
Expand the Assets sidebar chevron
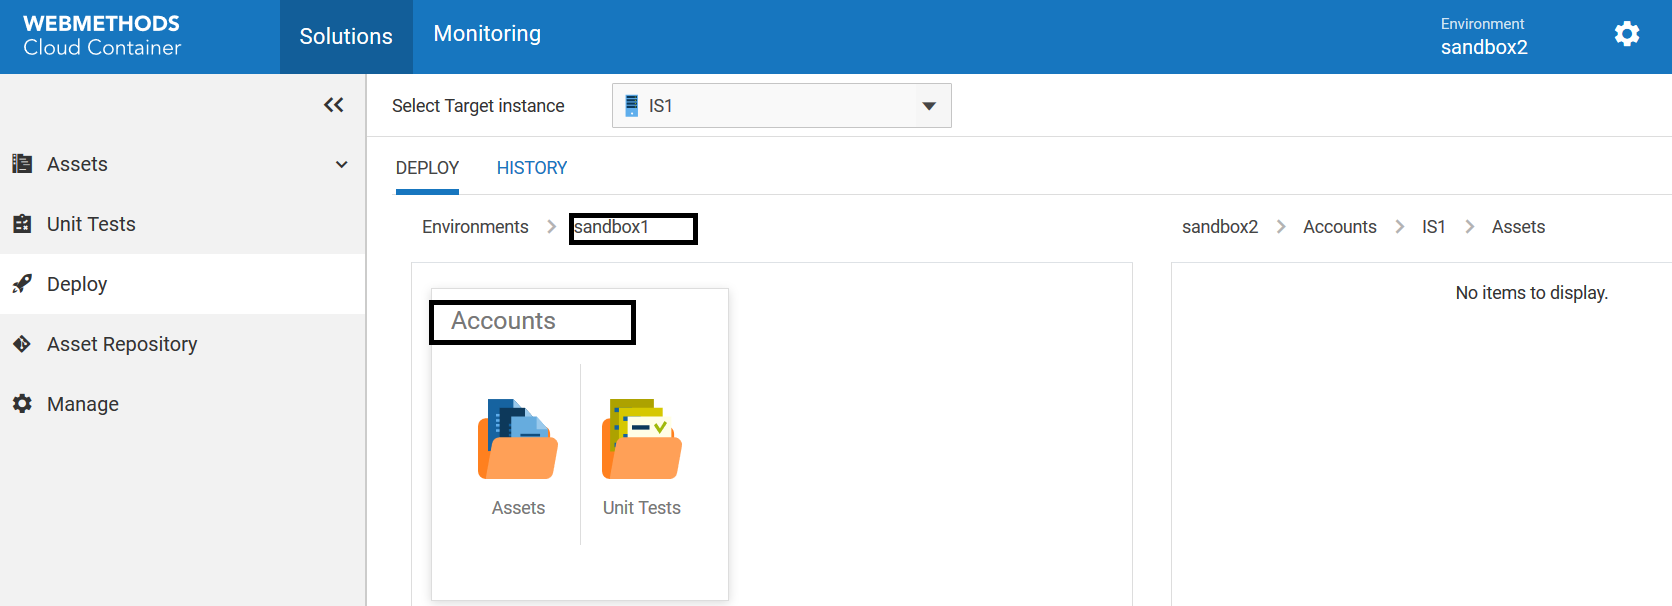(342, 164)
